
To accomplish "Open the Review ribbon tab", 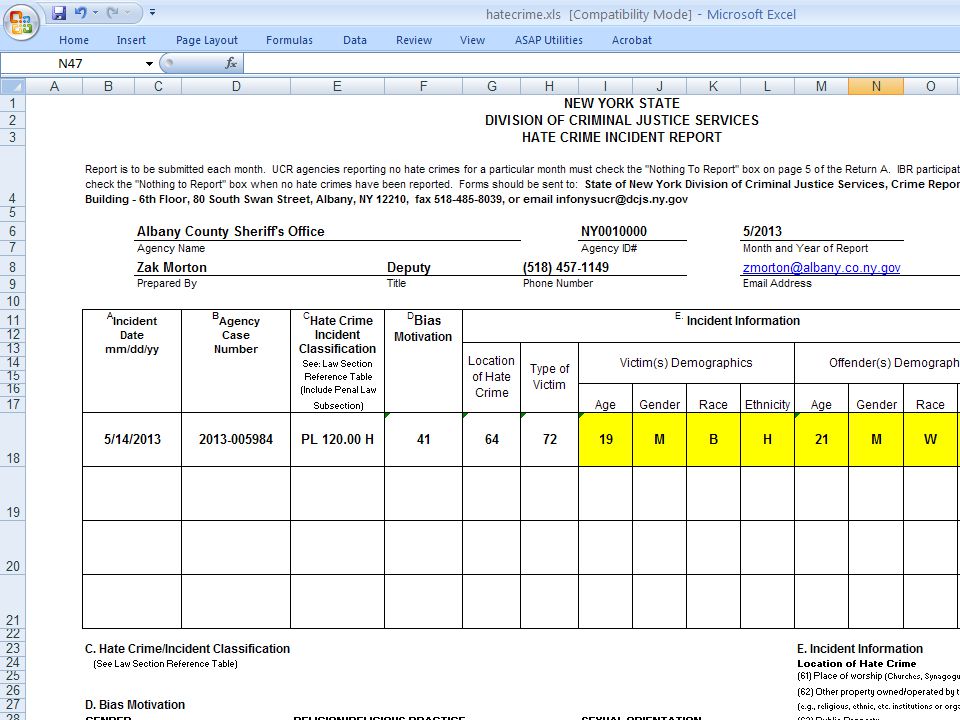I will tap(413, 40).
